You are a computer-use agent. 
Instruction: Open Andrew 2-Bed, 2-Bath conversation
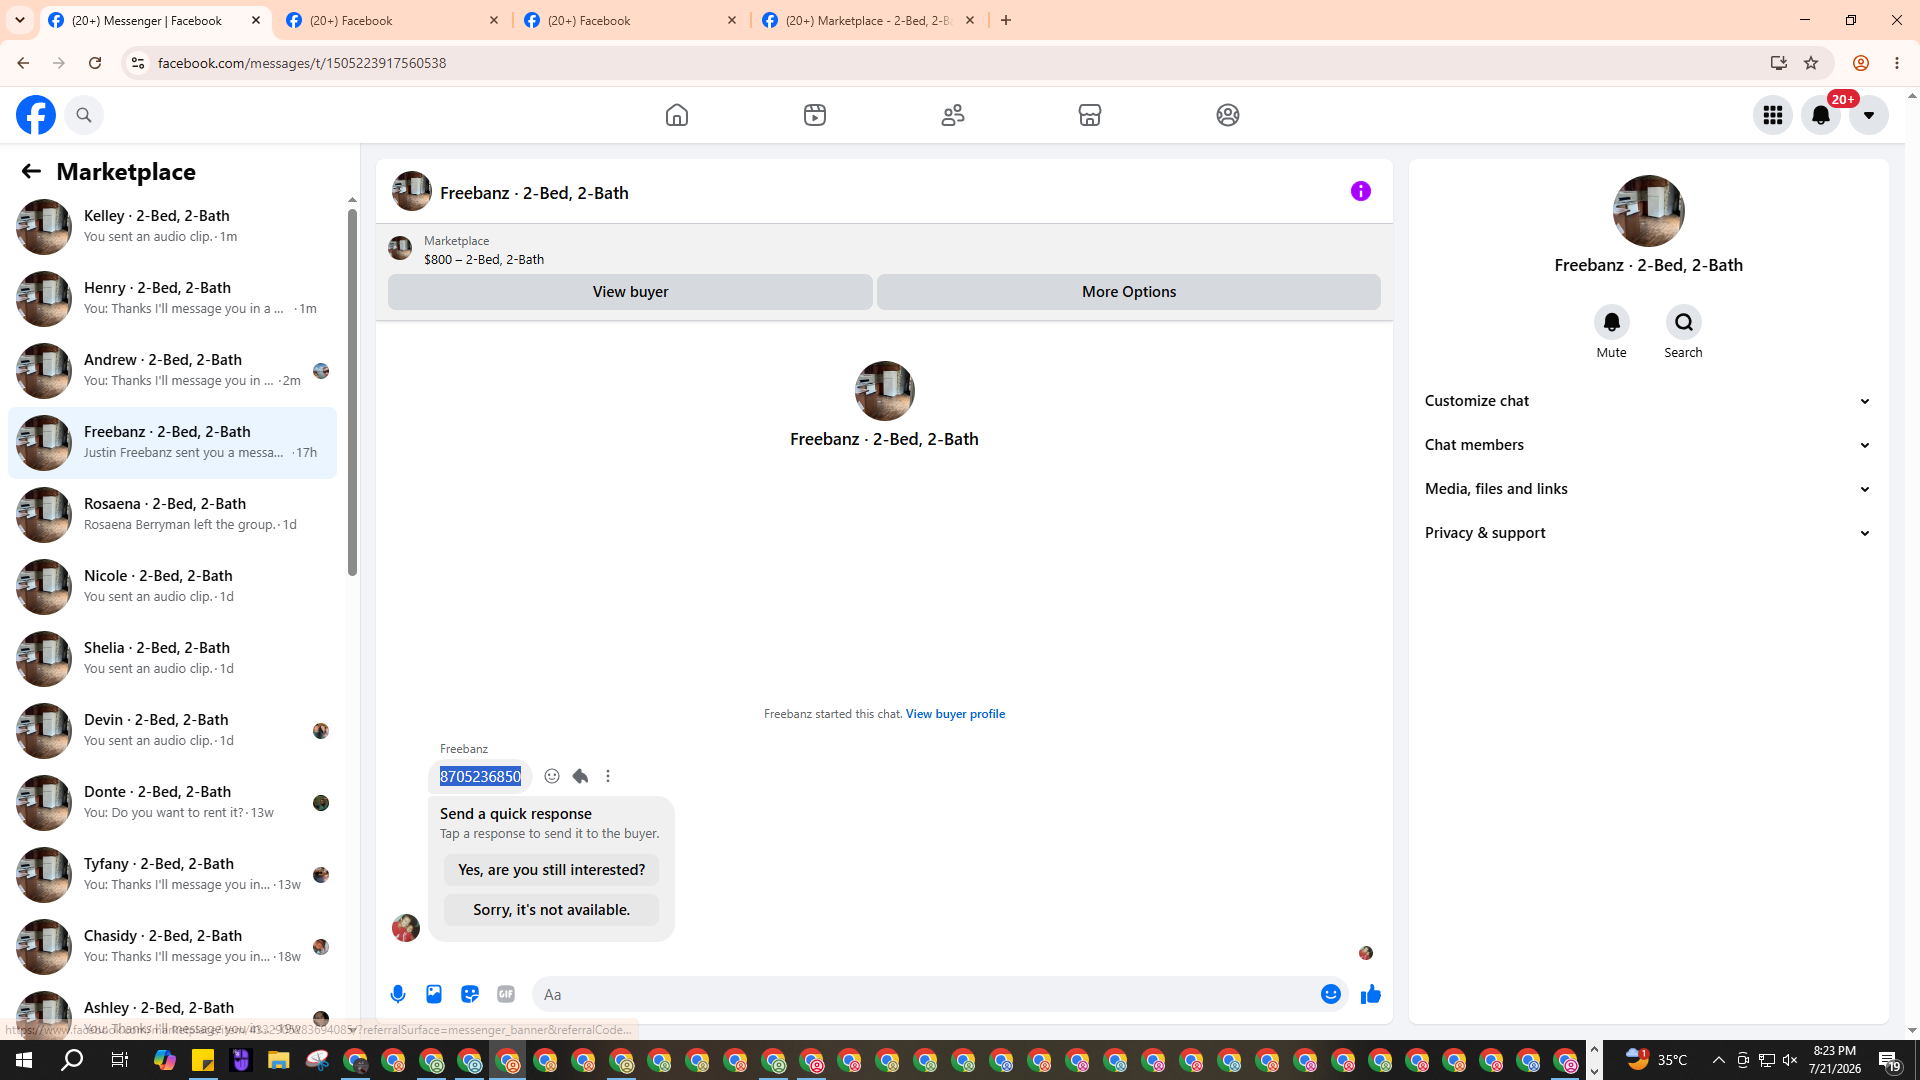pos(172,371)
